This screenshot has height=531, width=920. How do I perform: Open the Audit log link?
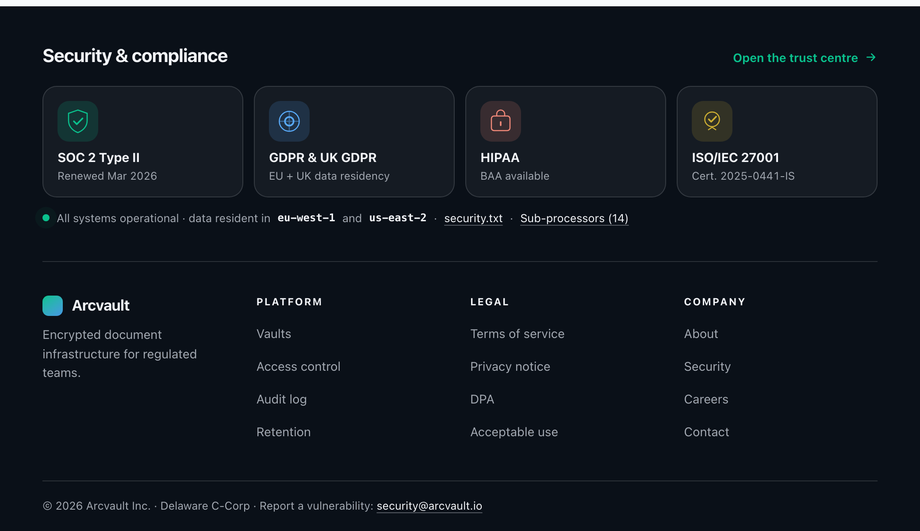click(x=282, y=399)
